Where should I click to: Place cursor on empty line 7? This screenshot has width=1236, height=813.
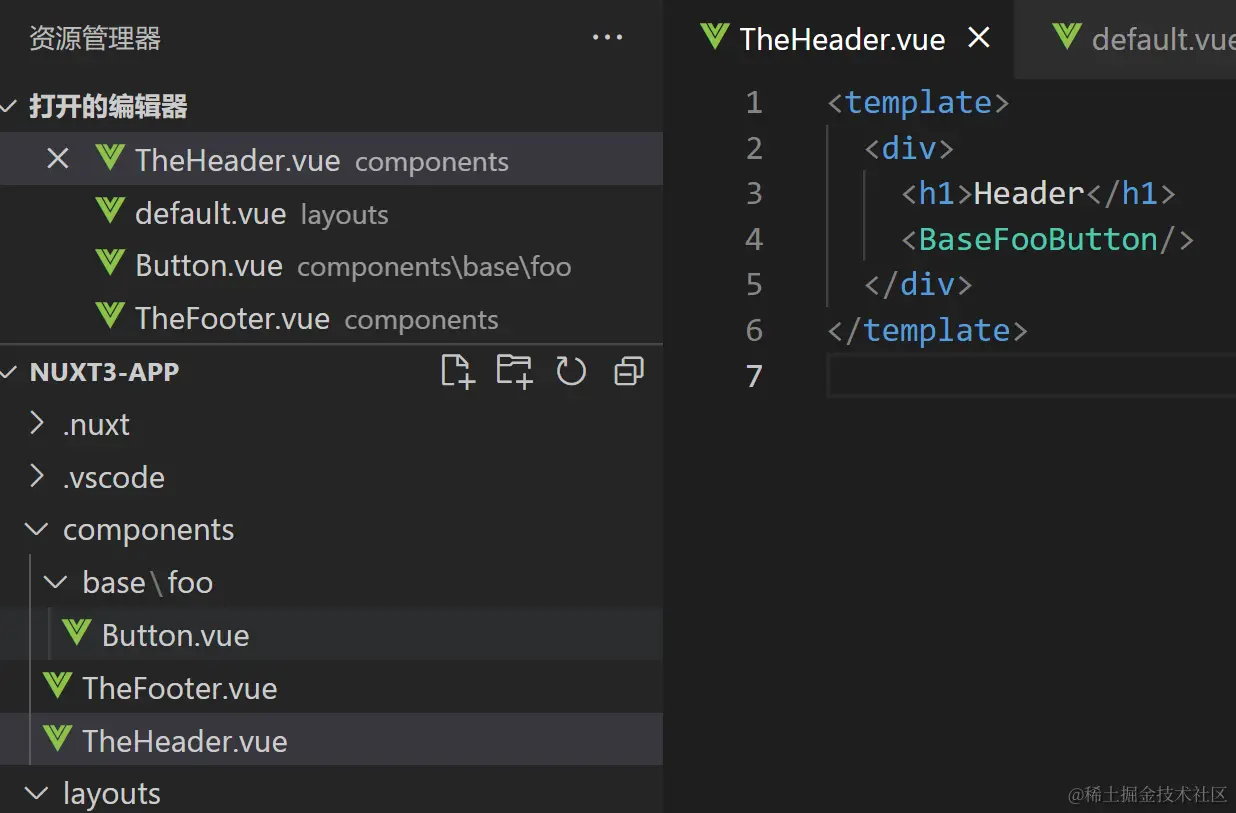tap(1031, 376)
